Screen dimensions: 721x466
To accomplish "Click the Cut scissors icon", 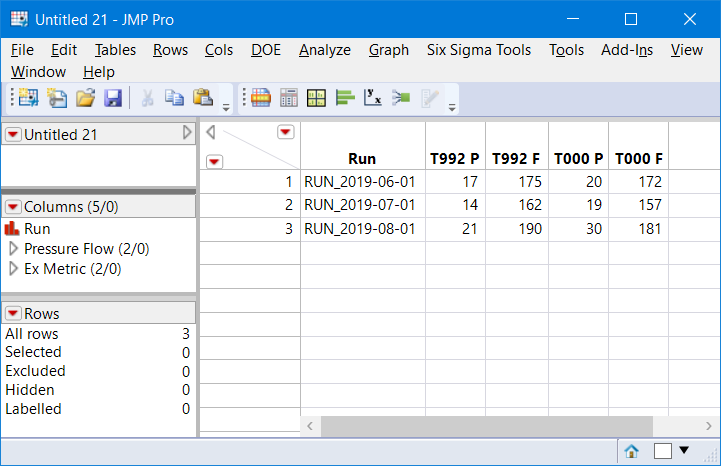I will (x=147, y=98).
